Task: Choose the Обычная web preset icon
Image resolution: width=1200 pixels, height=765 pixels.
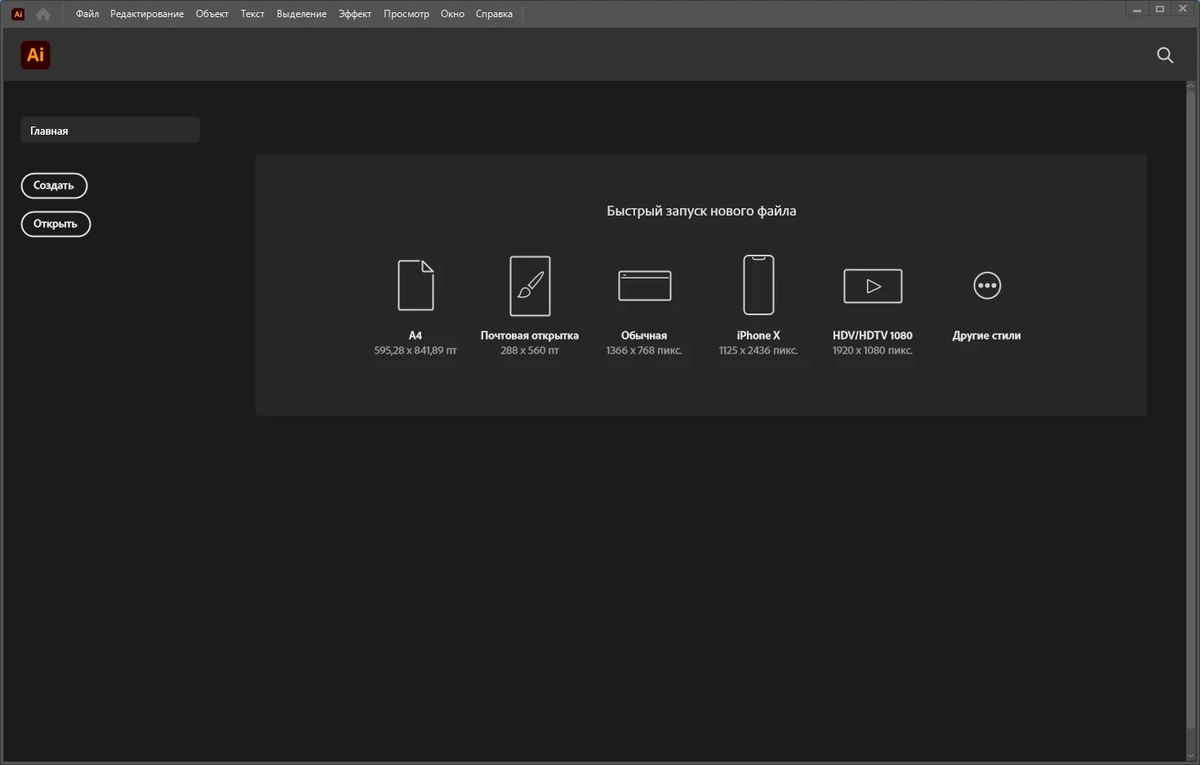Action: [x=644, y=286]
